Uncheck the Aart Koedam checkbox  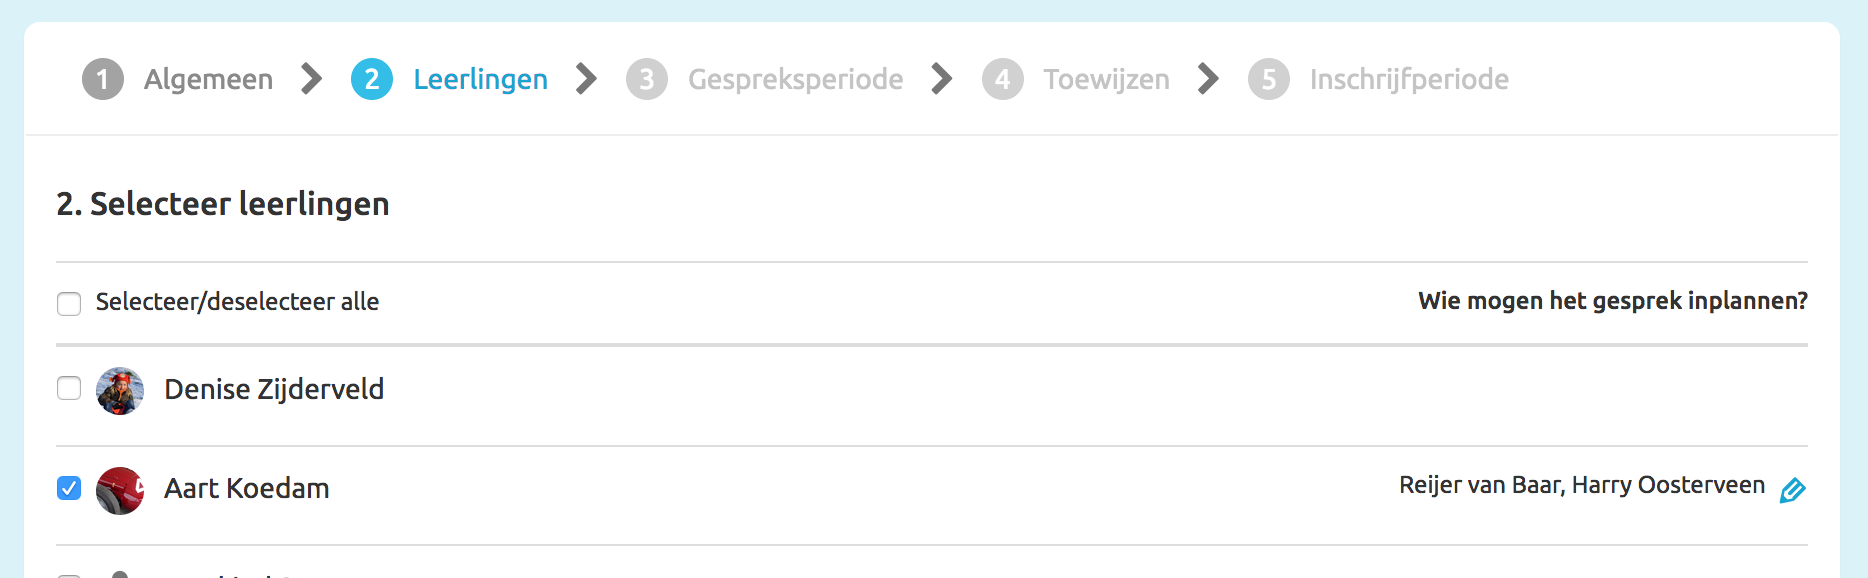tap(69, 488)
